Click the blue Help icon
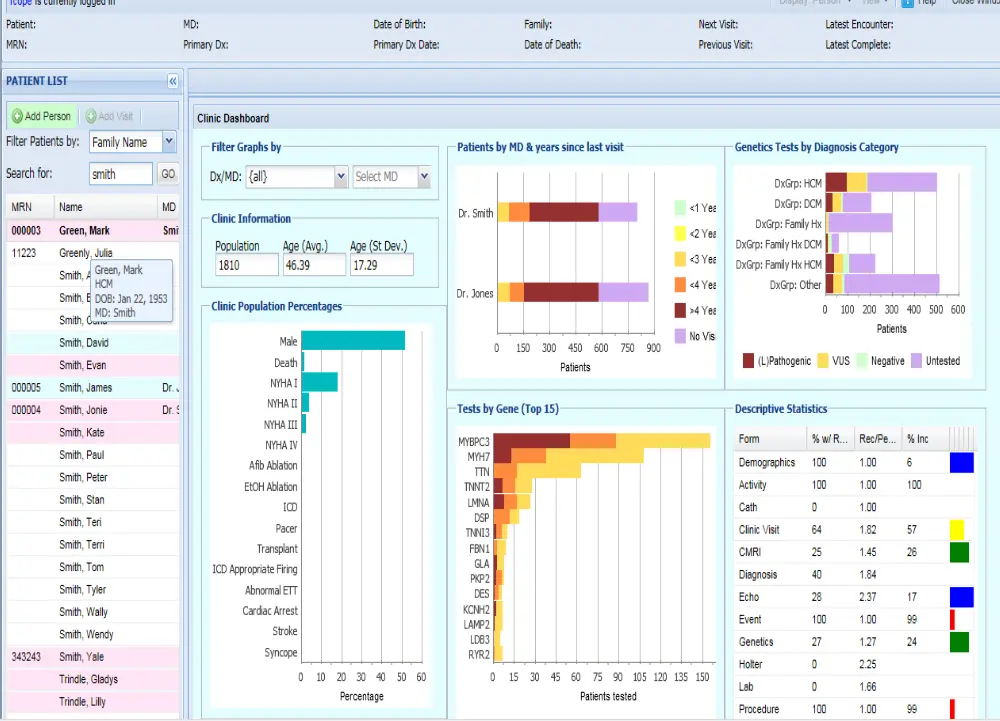The height and width of the screenshot is (721, 1000). [906, 4]
